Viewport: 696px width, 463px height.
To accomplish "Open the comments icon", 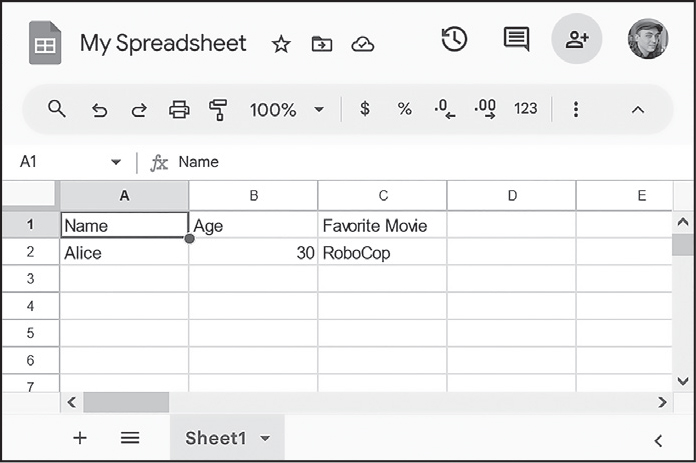I will [x=516, y=39].
